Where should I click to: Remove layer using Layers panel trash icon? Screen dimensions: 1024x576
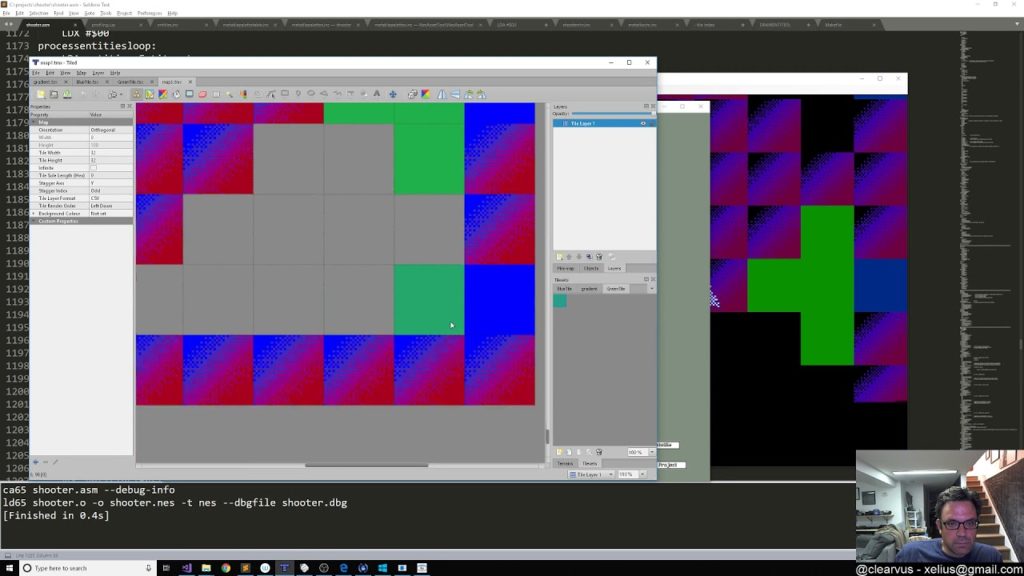(599, 257)
